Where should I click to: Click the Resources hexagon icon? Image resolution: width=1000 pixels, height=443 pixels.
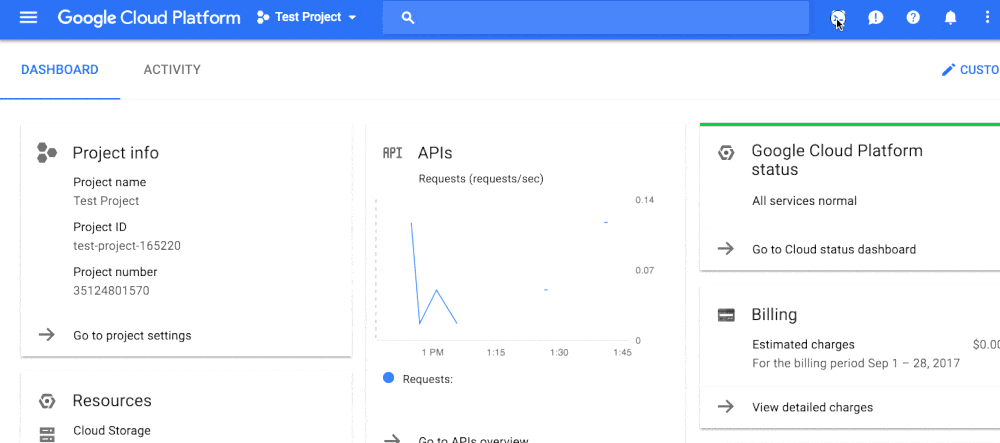pyautogui.click(x=47, y=401)
